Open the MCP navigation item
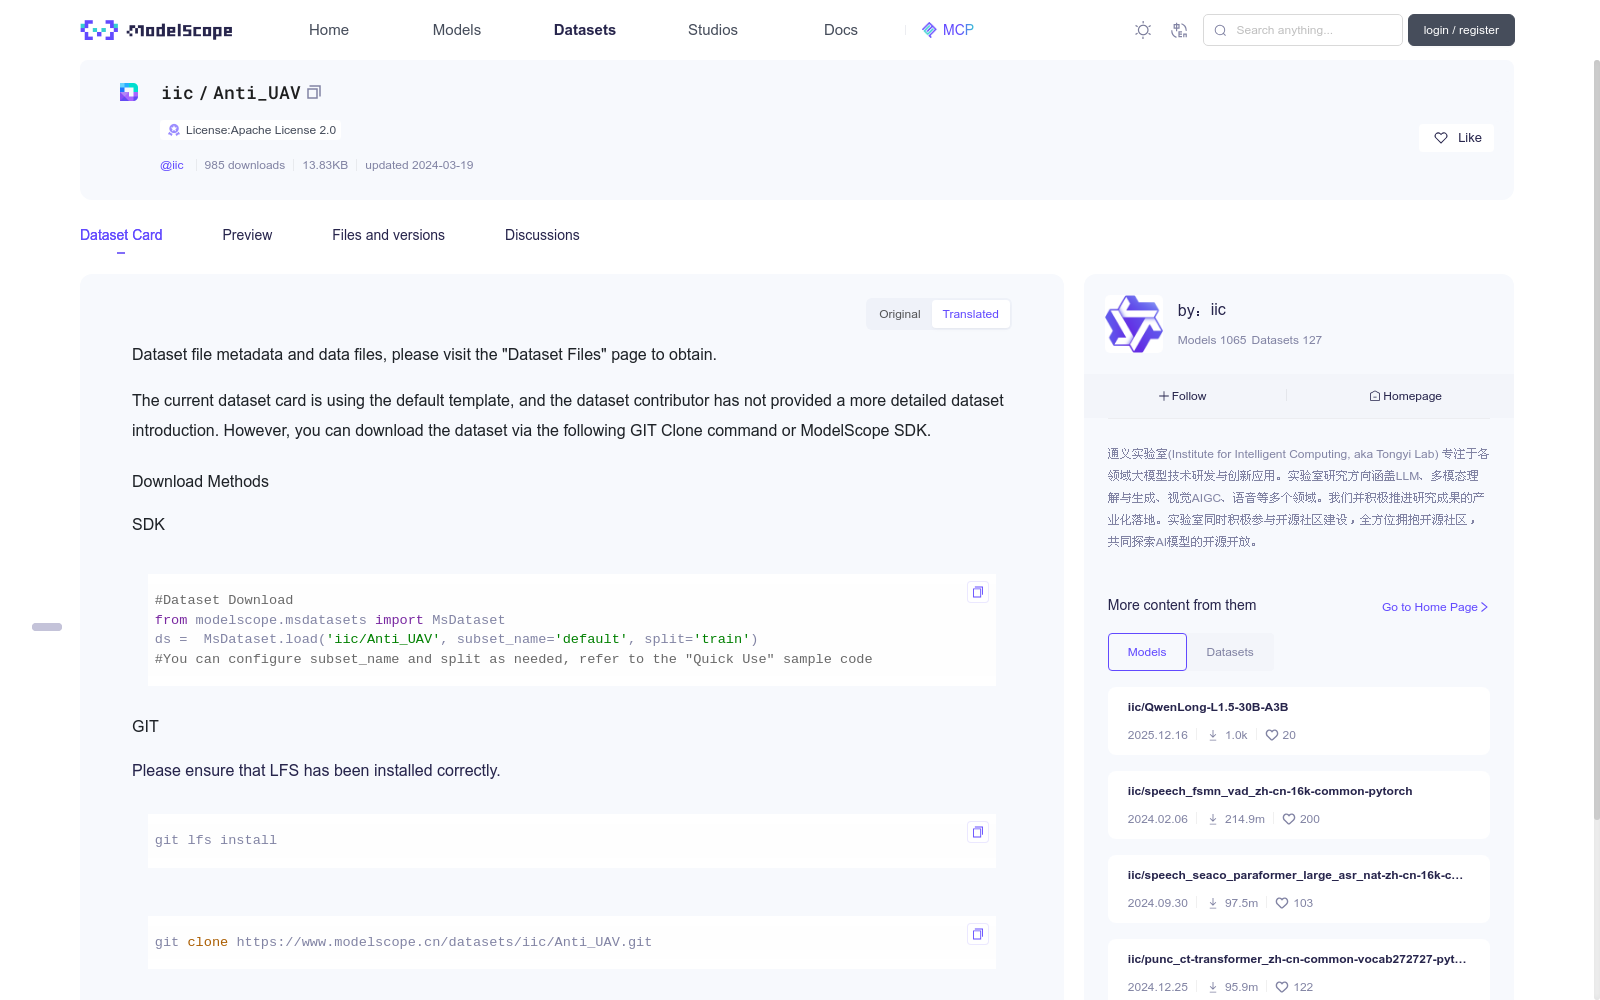Viewport: 1600px width, 1000px height. 948,30
